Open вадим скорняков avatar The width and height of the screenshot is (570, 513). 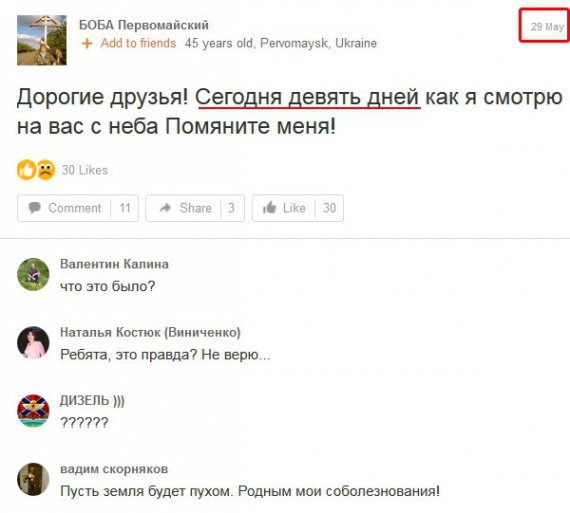[33, 479]
